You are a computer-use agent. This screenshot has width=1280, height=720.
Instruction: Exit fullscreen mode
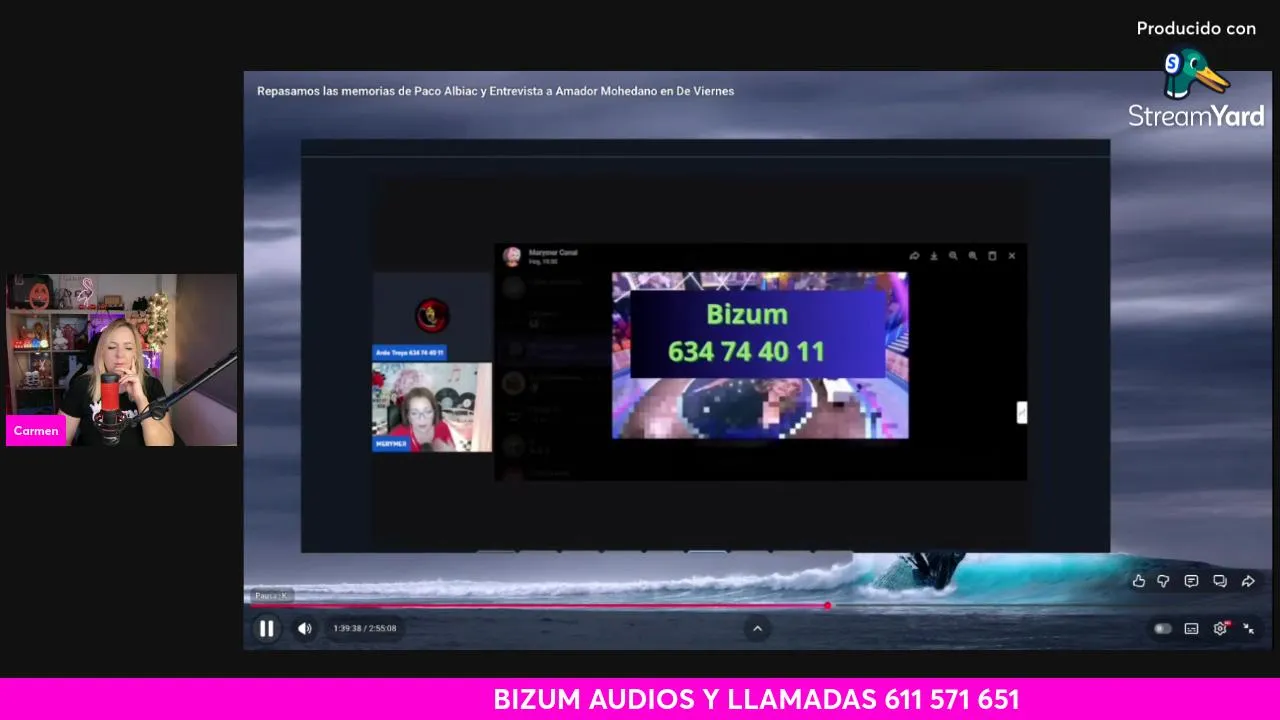[x=1248, y=629]
